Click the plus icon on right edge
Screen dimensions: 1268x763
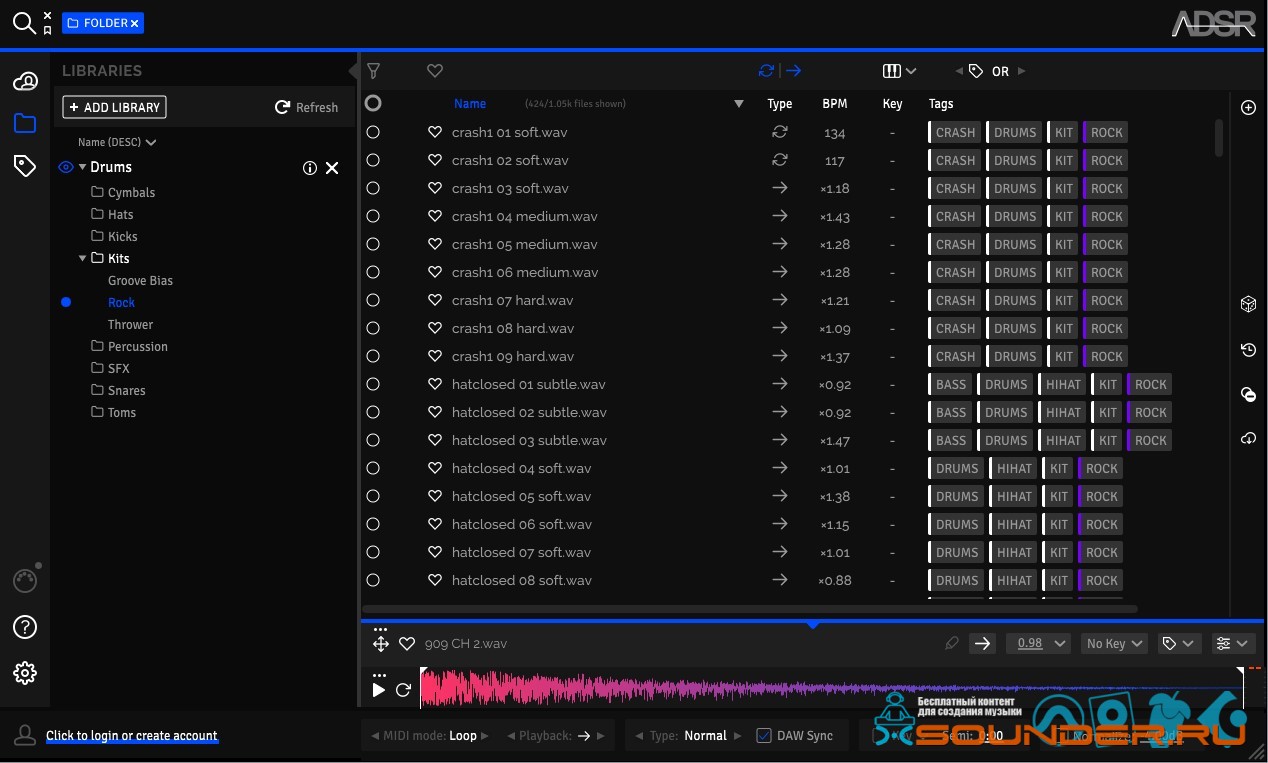click(1248, 108)
